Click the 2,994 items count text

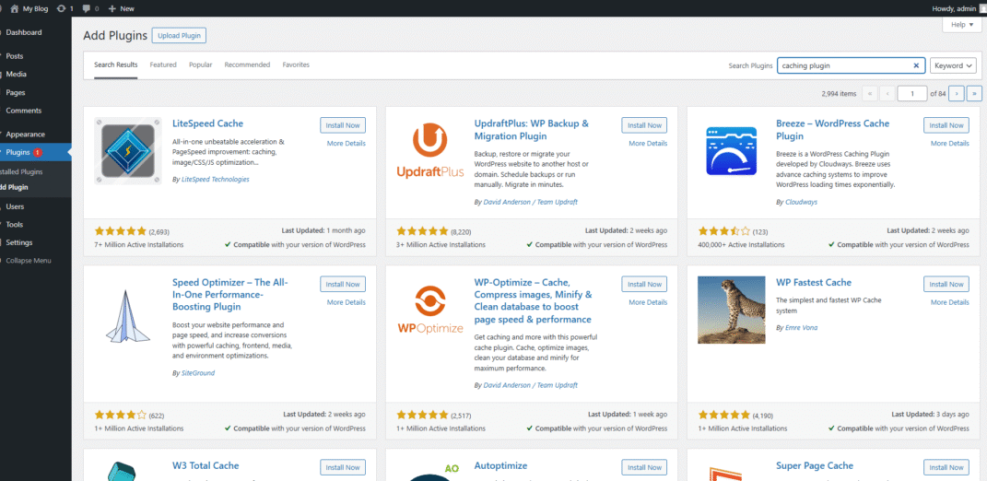click(838, 94)
